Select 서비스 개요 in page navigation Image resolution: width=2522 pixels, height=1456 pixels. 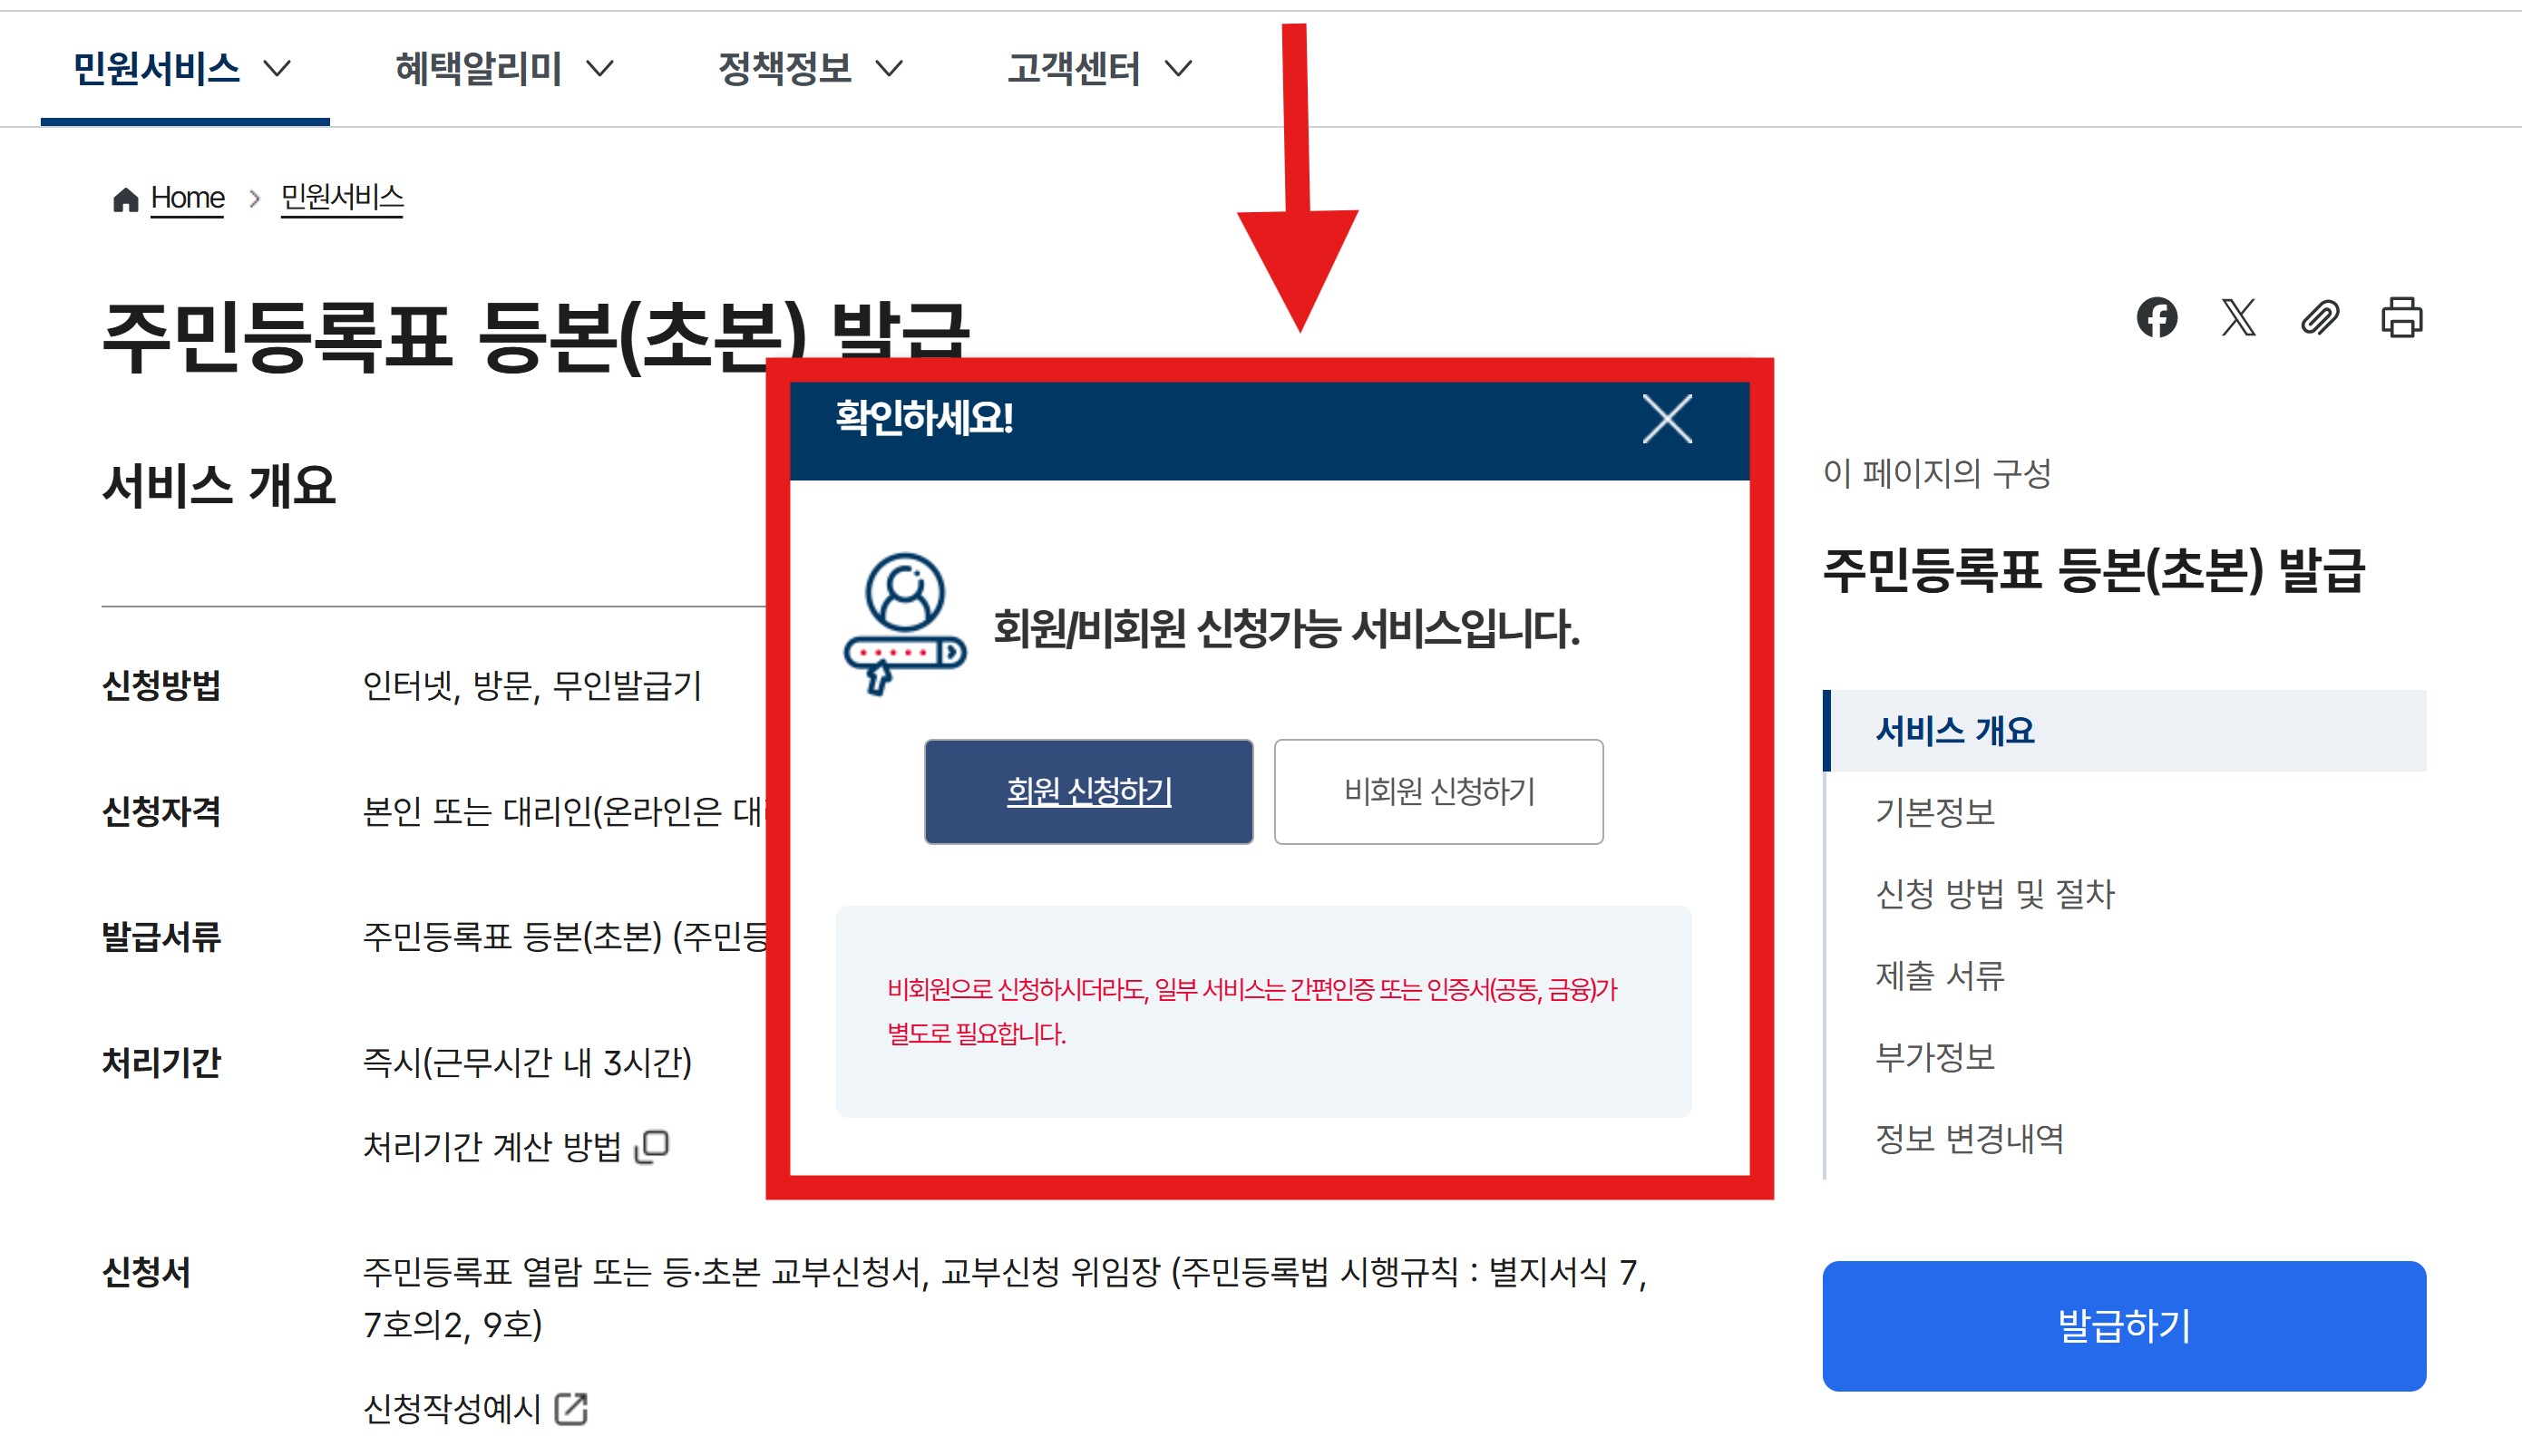(x=1954, y=730)
